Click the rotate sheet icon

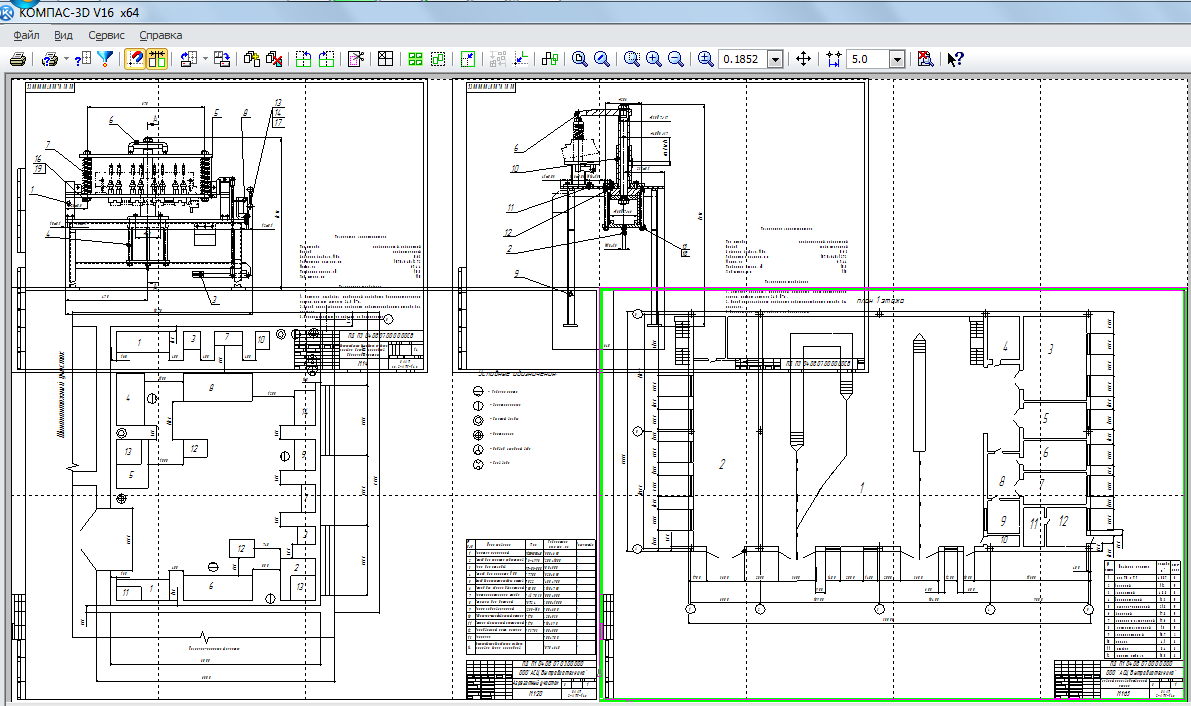pyautogui.click(x=189, y=59)
